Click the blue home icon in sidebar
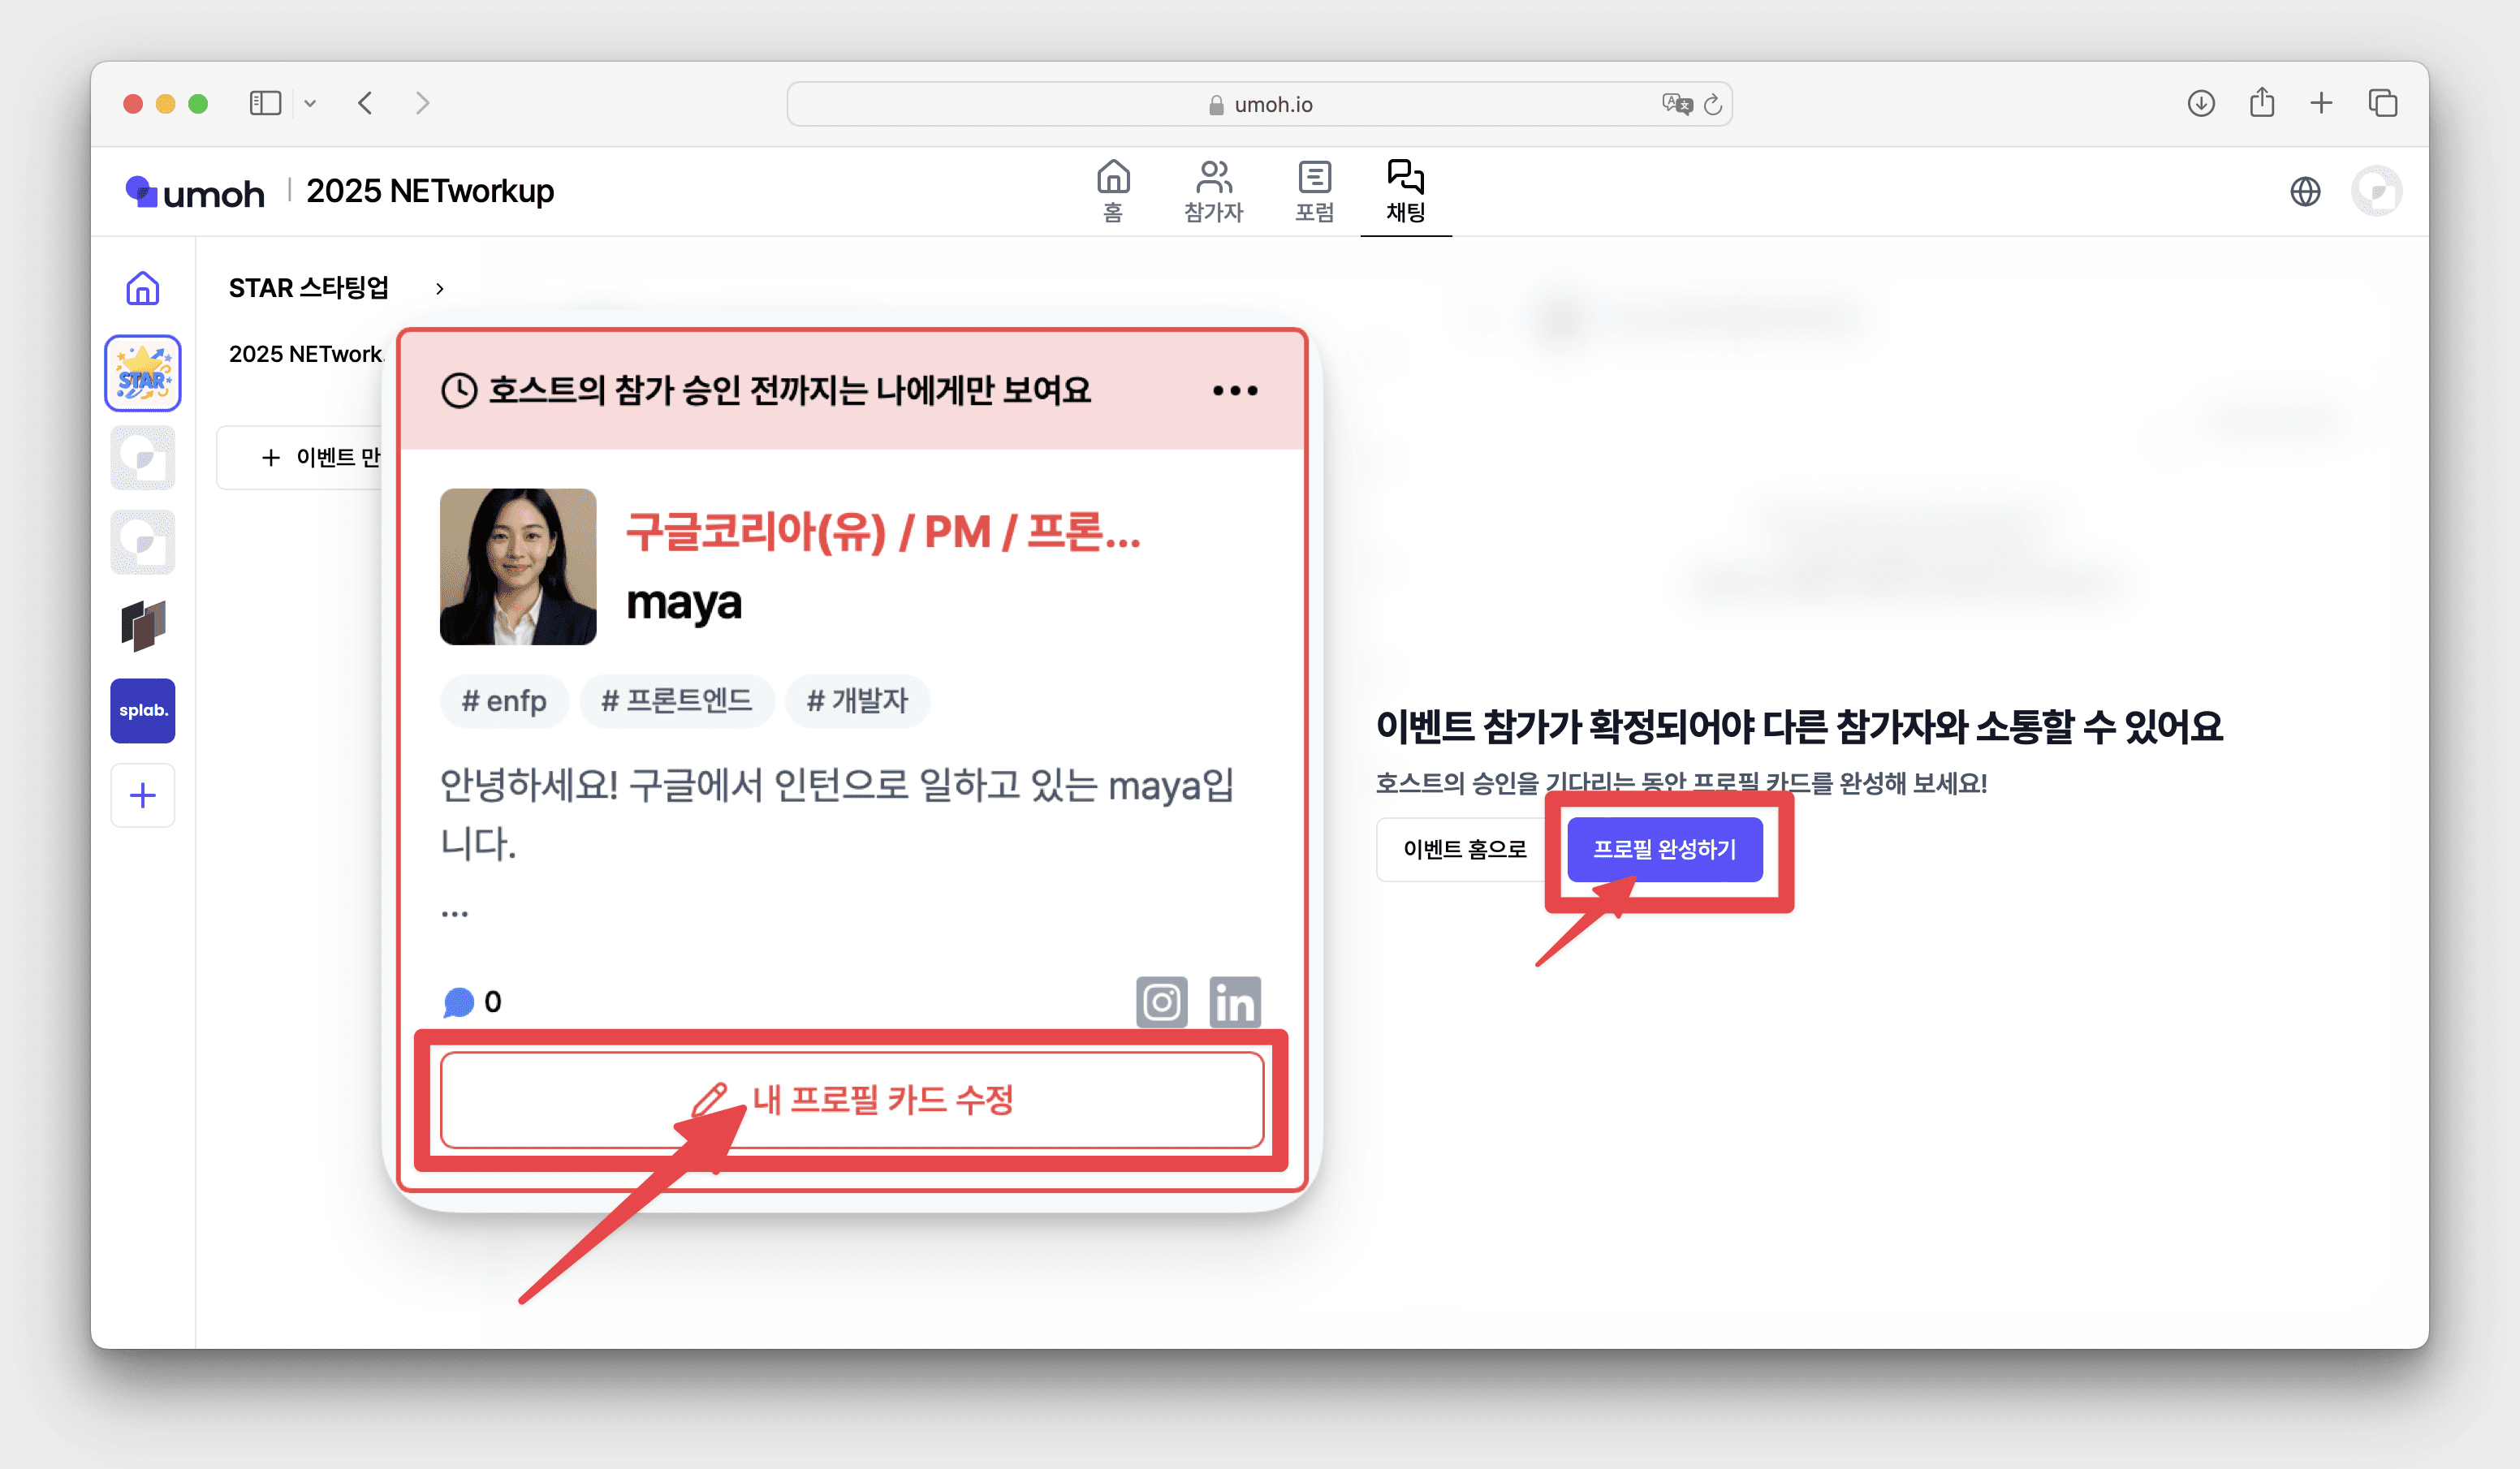 (143, 289)
